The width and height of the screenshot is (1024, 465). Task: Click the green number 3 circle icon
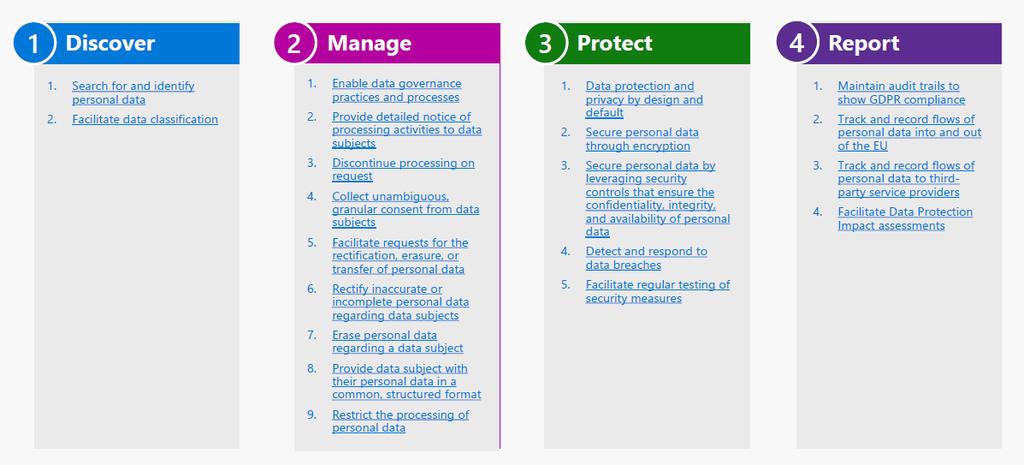(545, 43)
